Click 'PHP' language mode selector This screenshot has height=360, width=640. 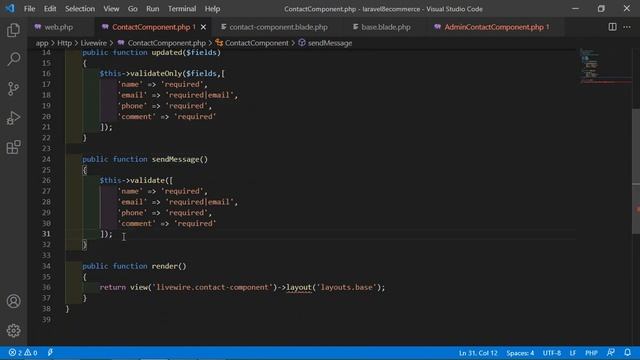tap(591, 353)
